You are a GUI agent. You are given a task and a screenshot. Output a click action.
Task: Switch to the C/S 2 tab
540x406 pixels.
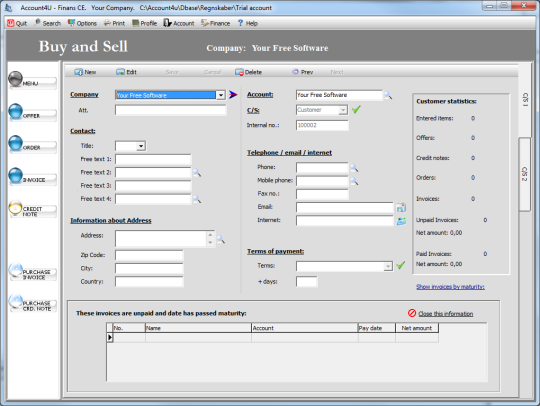click(x=525, y=174)
